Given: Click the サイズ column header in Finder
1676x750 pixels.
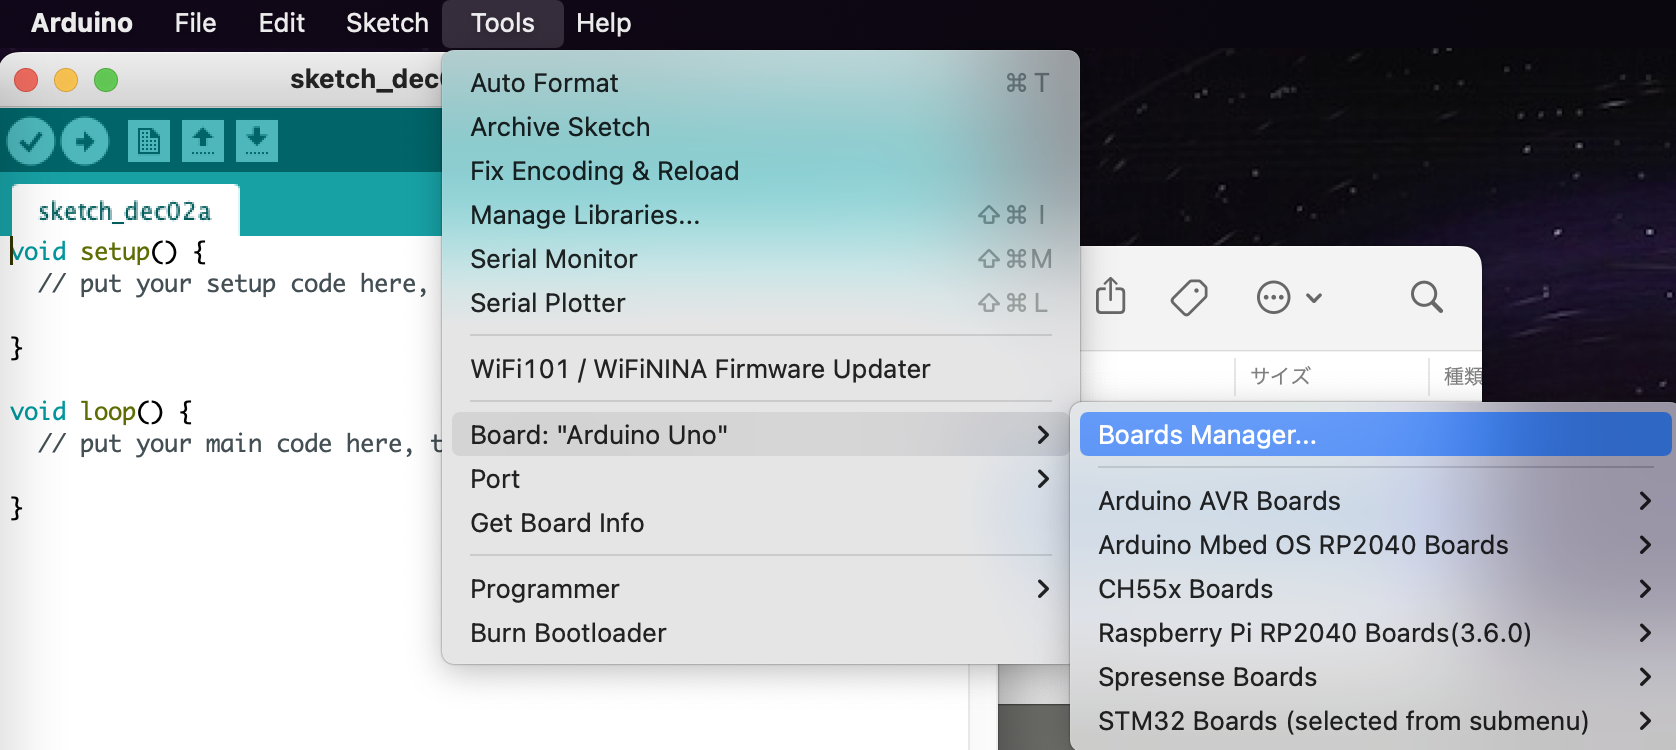Looking at the screenshot, I should click(x=1280, y=376).
